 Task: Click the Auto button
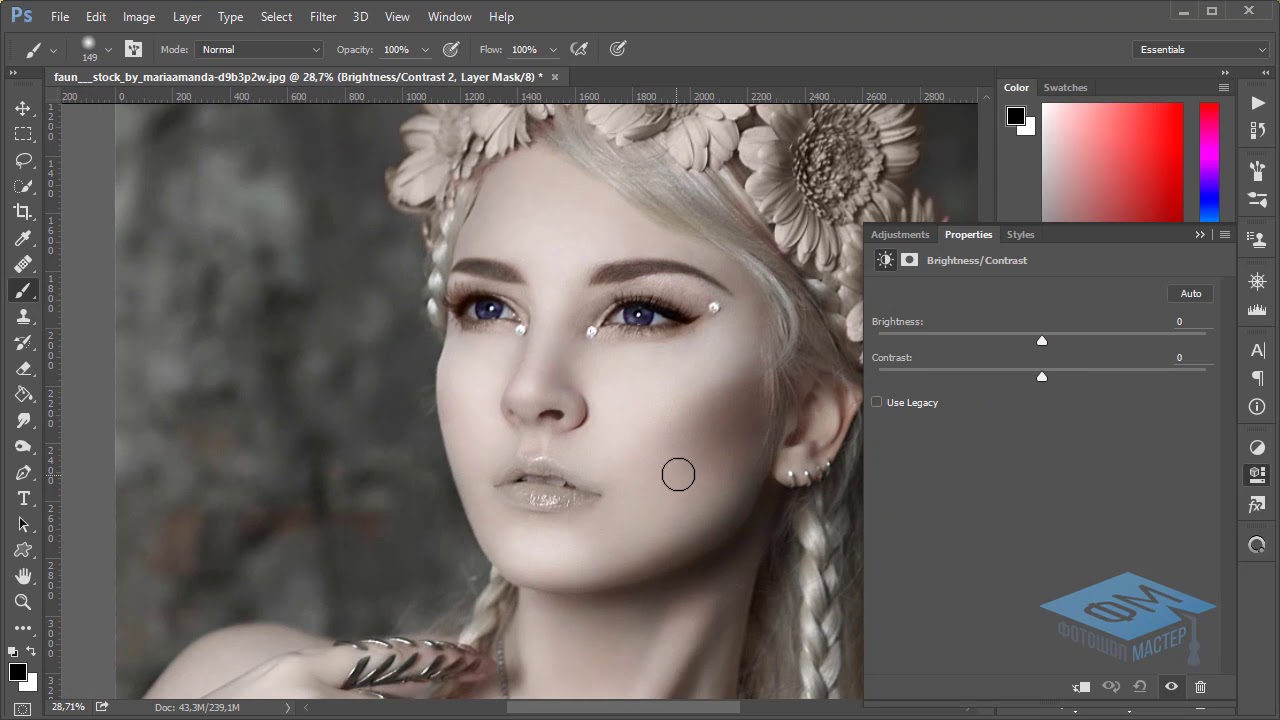click(x=1190, y=293)
